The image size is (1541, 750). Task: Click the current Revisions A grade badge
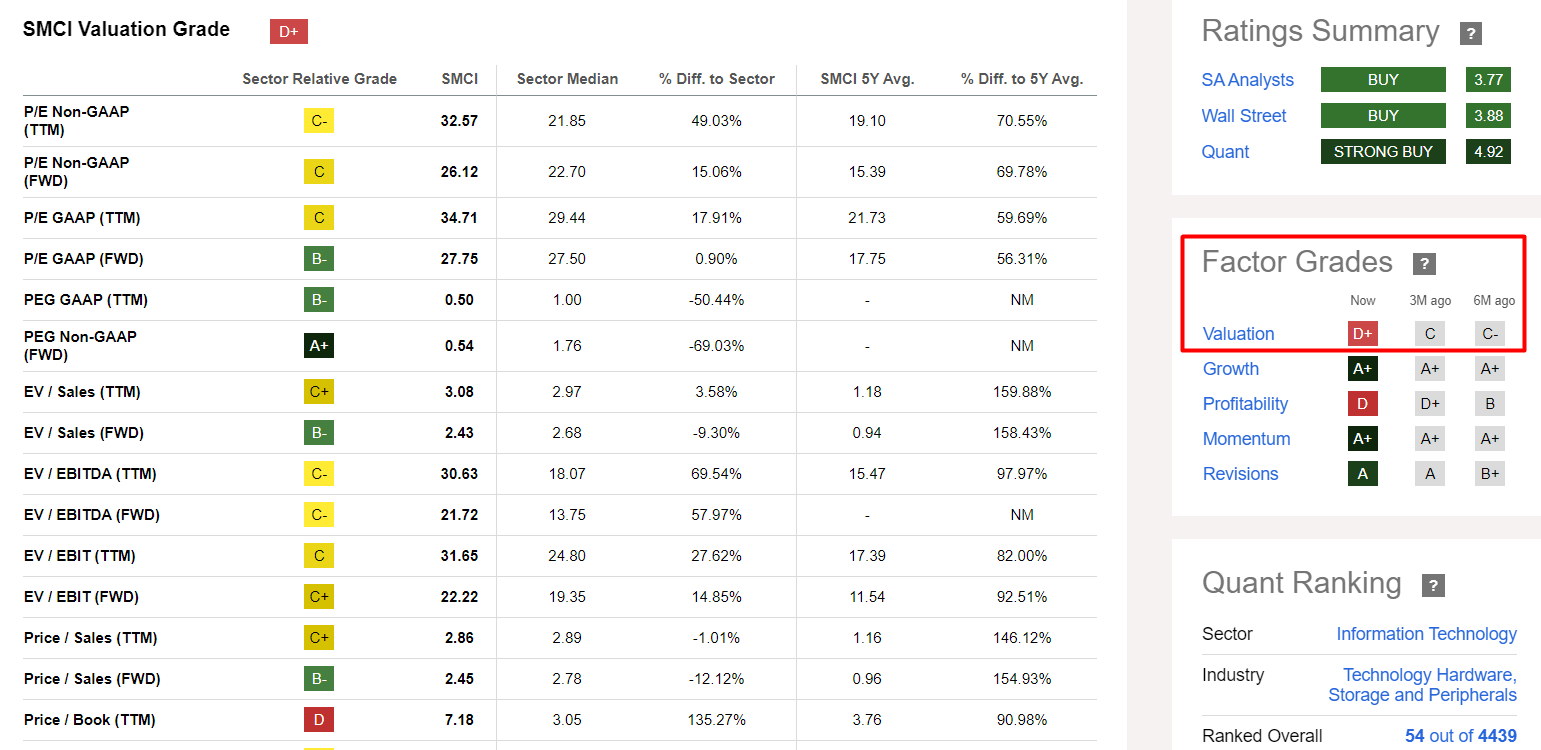[x=1362, y=474]
